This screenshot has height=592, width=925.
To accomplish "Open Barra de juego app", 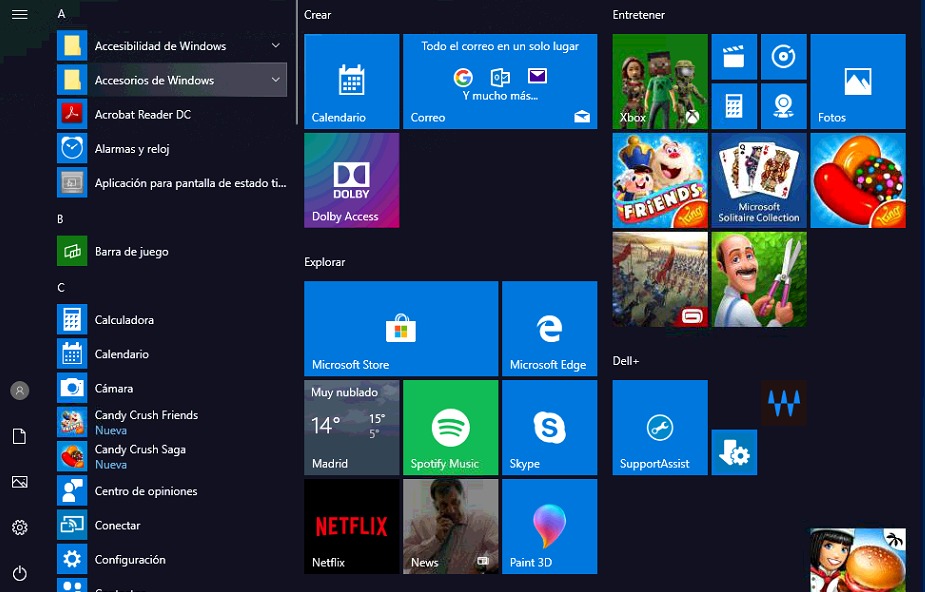I will (172, 252).
